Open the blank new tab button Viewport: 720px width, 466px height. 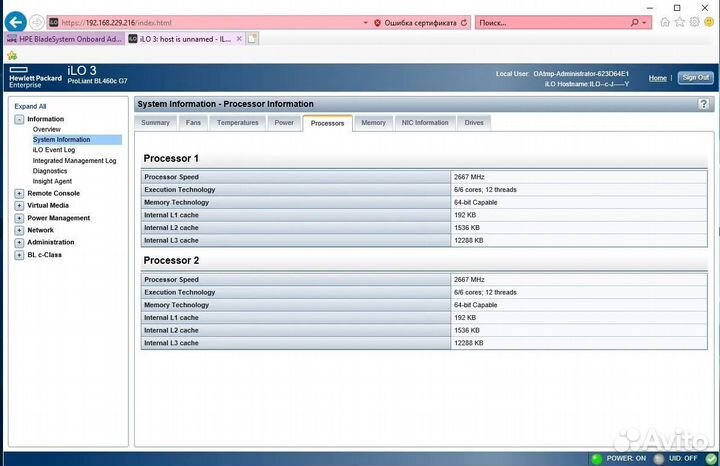click(x=253, y=38)
